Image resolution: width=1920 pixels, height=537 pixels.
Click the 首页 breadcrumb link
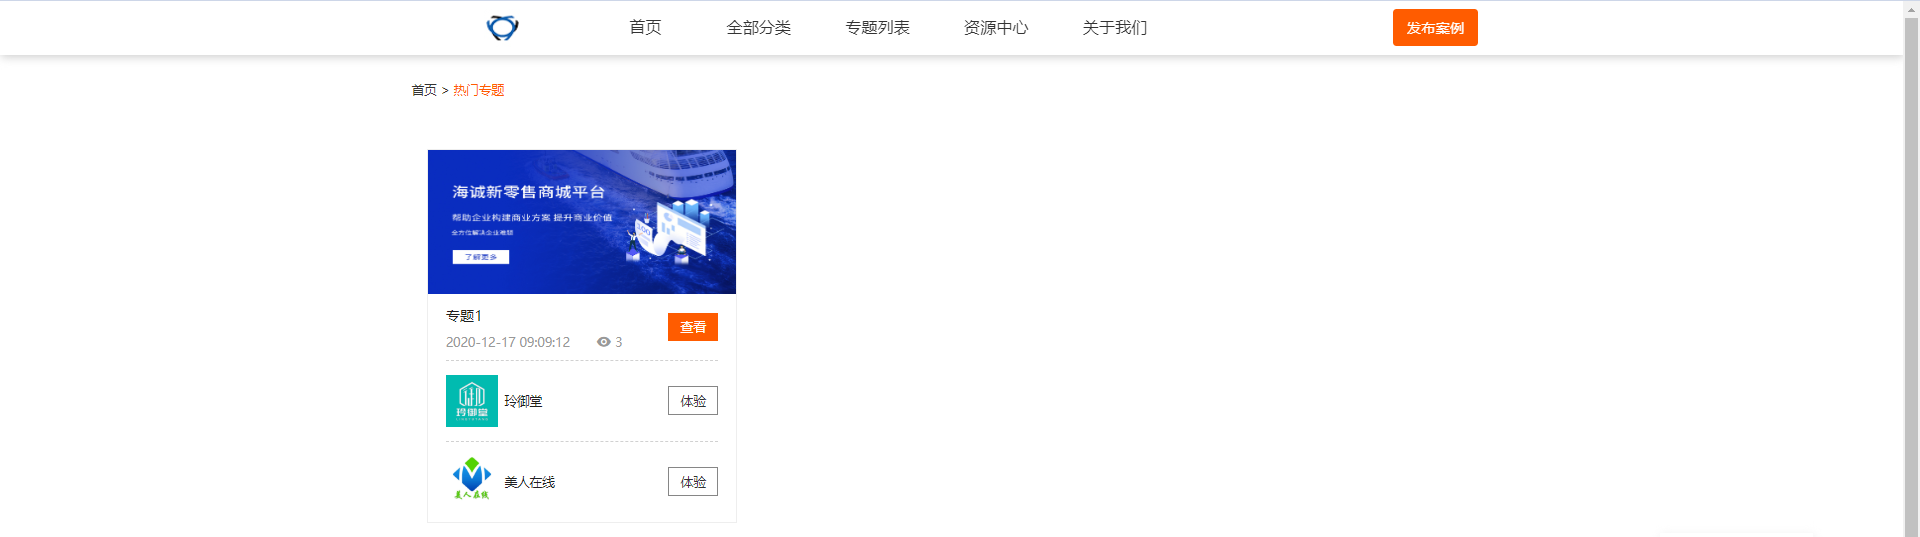point(424,90)
